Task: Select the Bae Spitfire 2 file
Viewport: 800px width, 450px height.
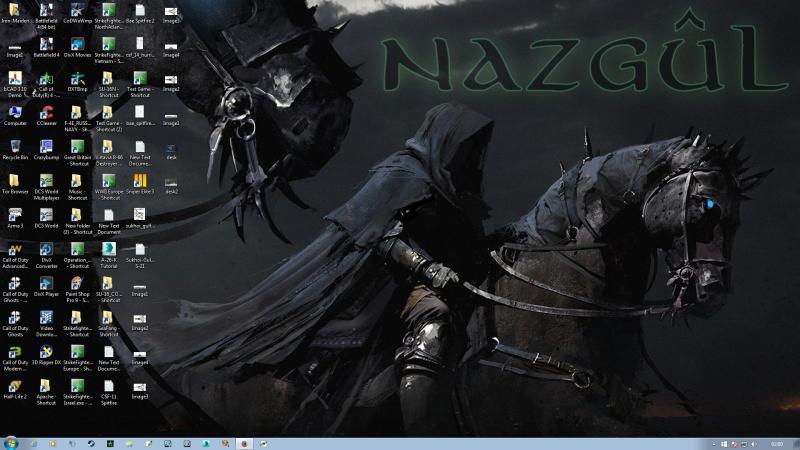Action: [140, 14]
